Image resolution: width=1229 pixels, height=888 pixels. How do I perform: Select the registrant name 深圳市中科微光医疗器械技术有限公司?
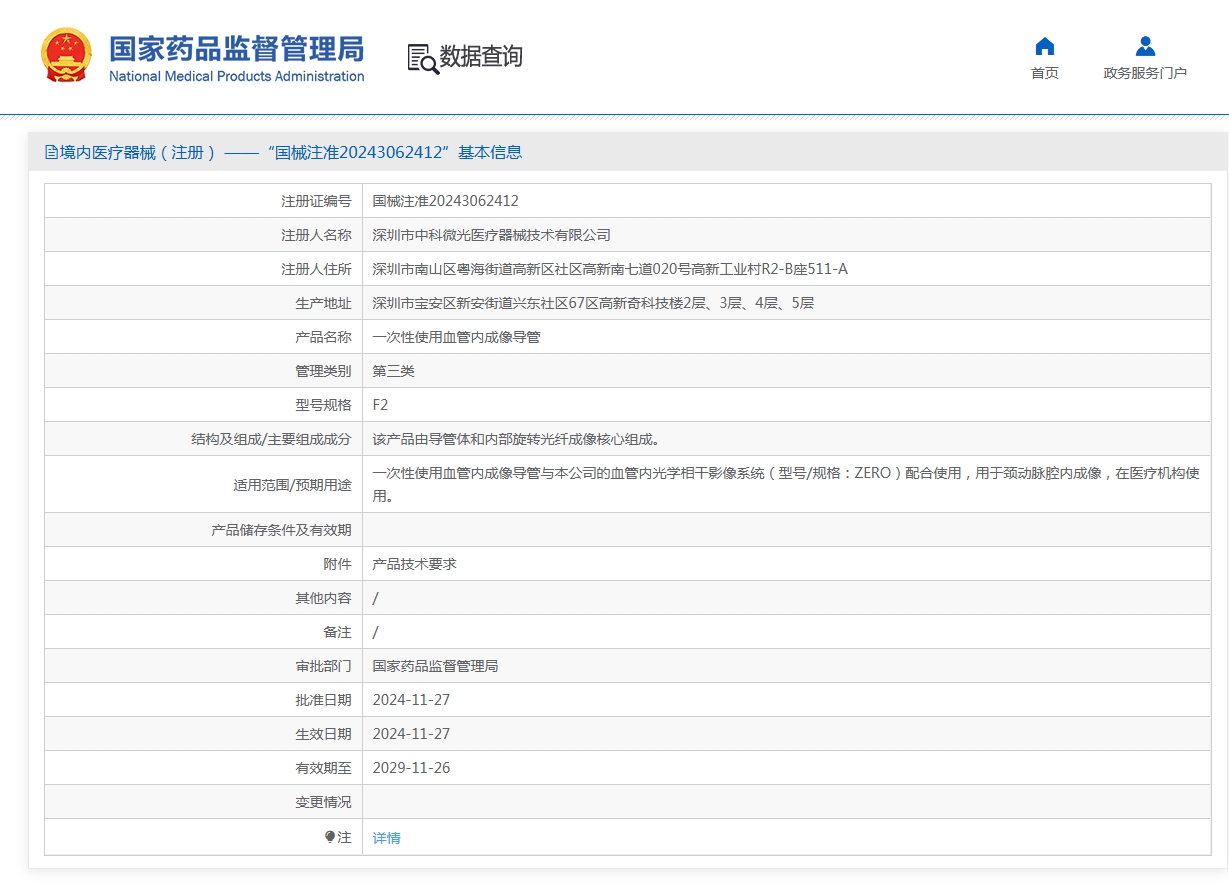click(492, 235)
